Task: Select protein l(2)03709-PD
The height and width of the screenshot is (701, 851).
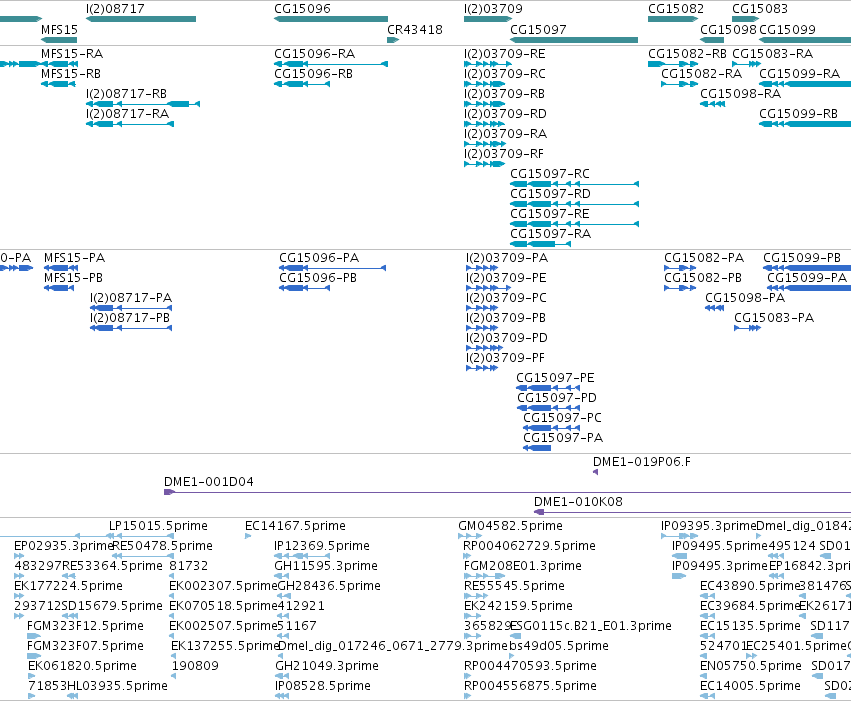Action: (x=485, y=348)
